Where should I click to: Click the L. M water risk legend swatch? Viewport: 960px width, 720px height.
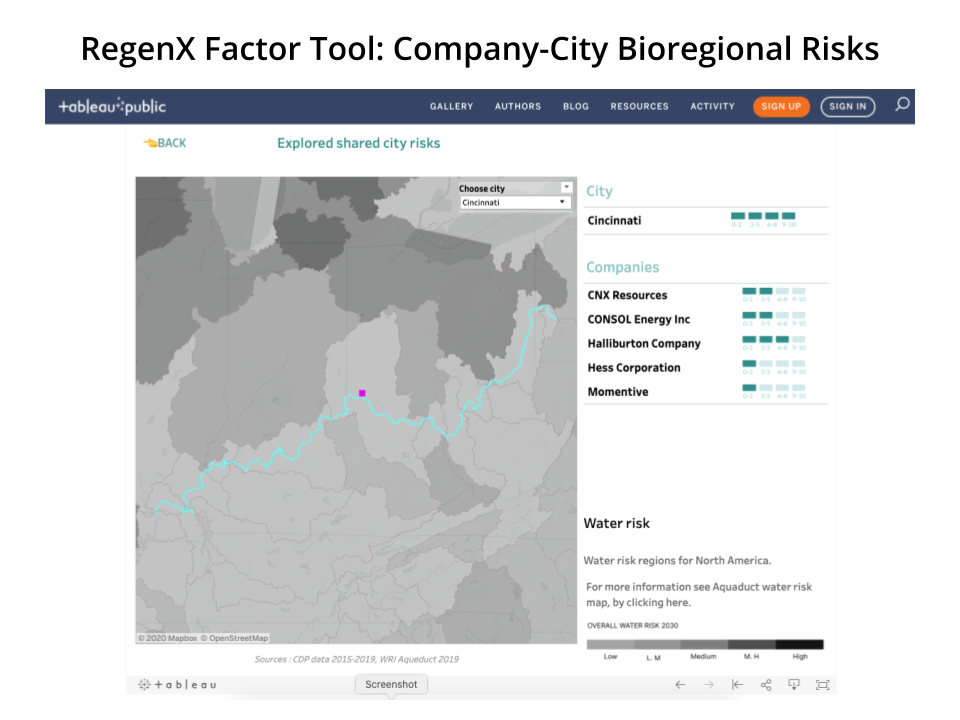(x=658, y=644)
